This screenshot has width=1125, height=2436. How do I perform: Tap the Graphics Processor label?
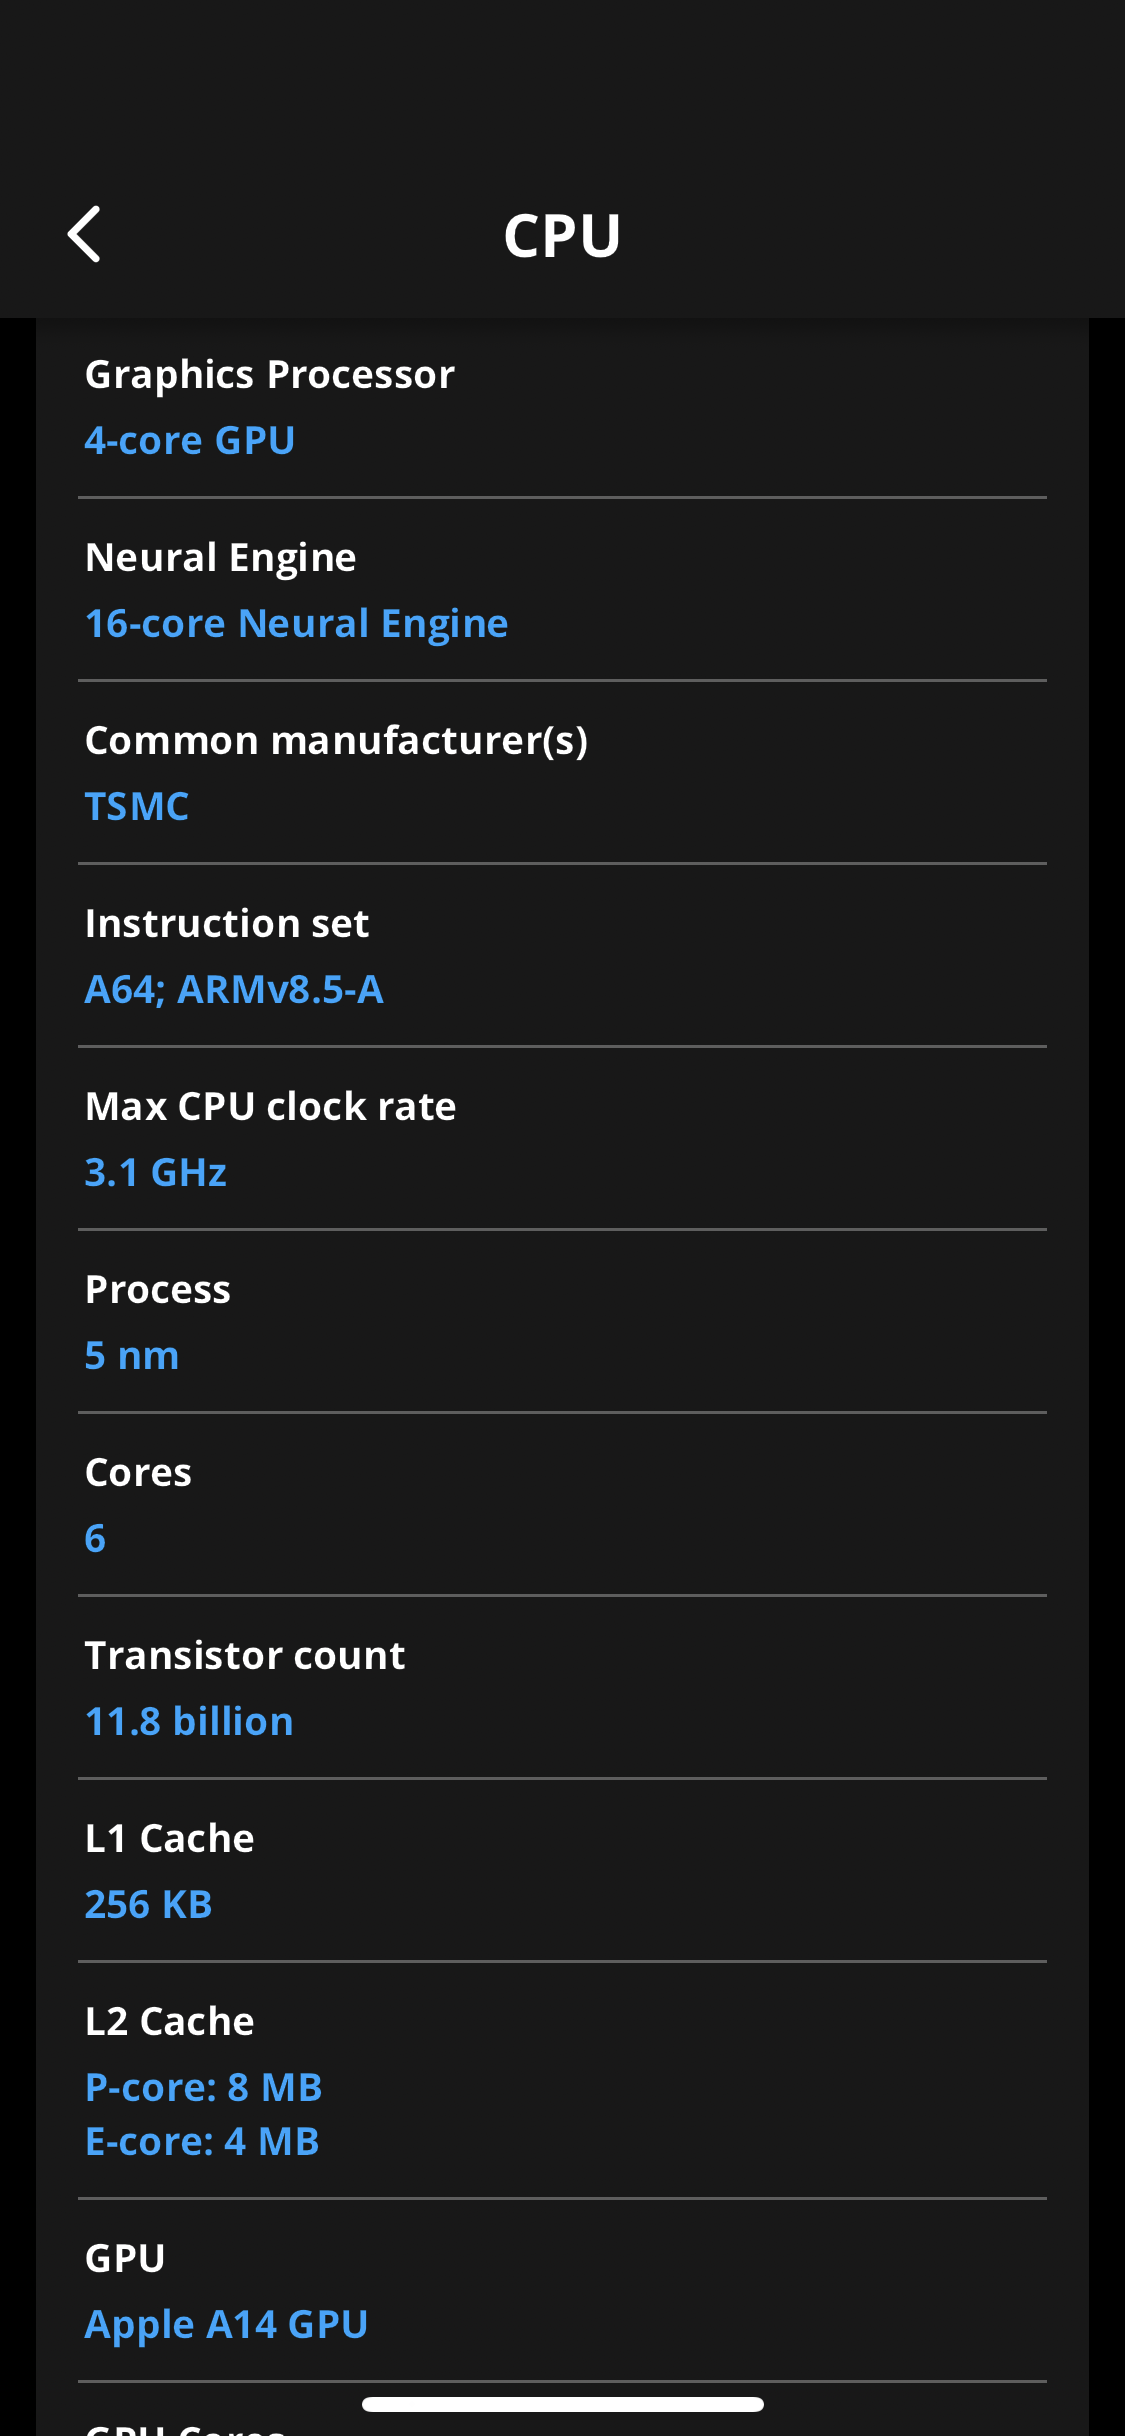pos(270,375)
